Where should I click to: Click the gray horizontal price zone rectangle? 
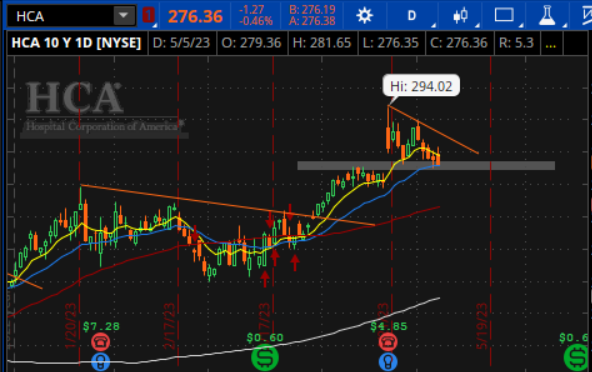point(426,165)
